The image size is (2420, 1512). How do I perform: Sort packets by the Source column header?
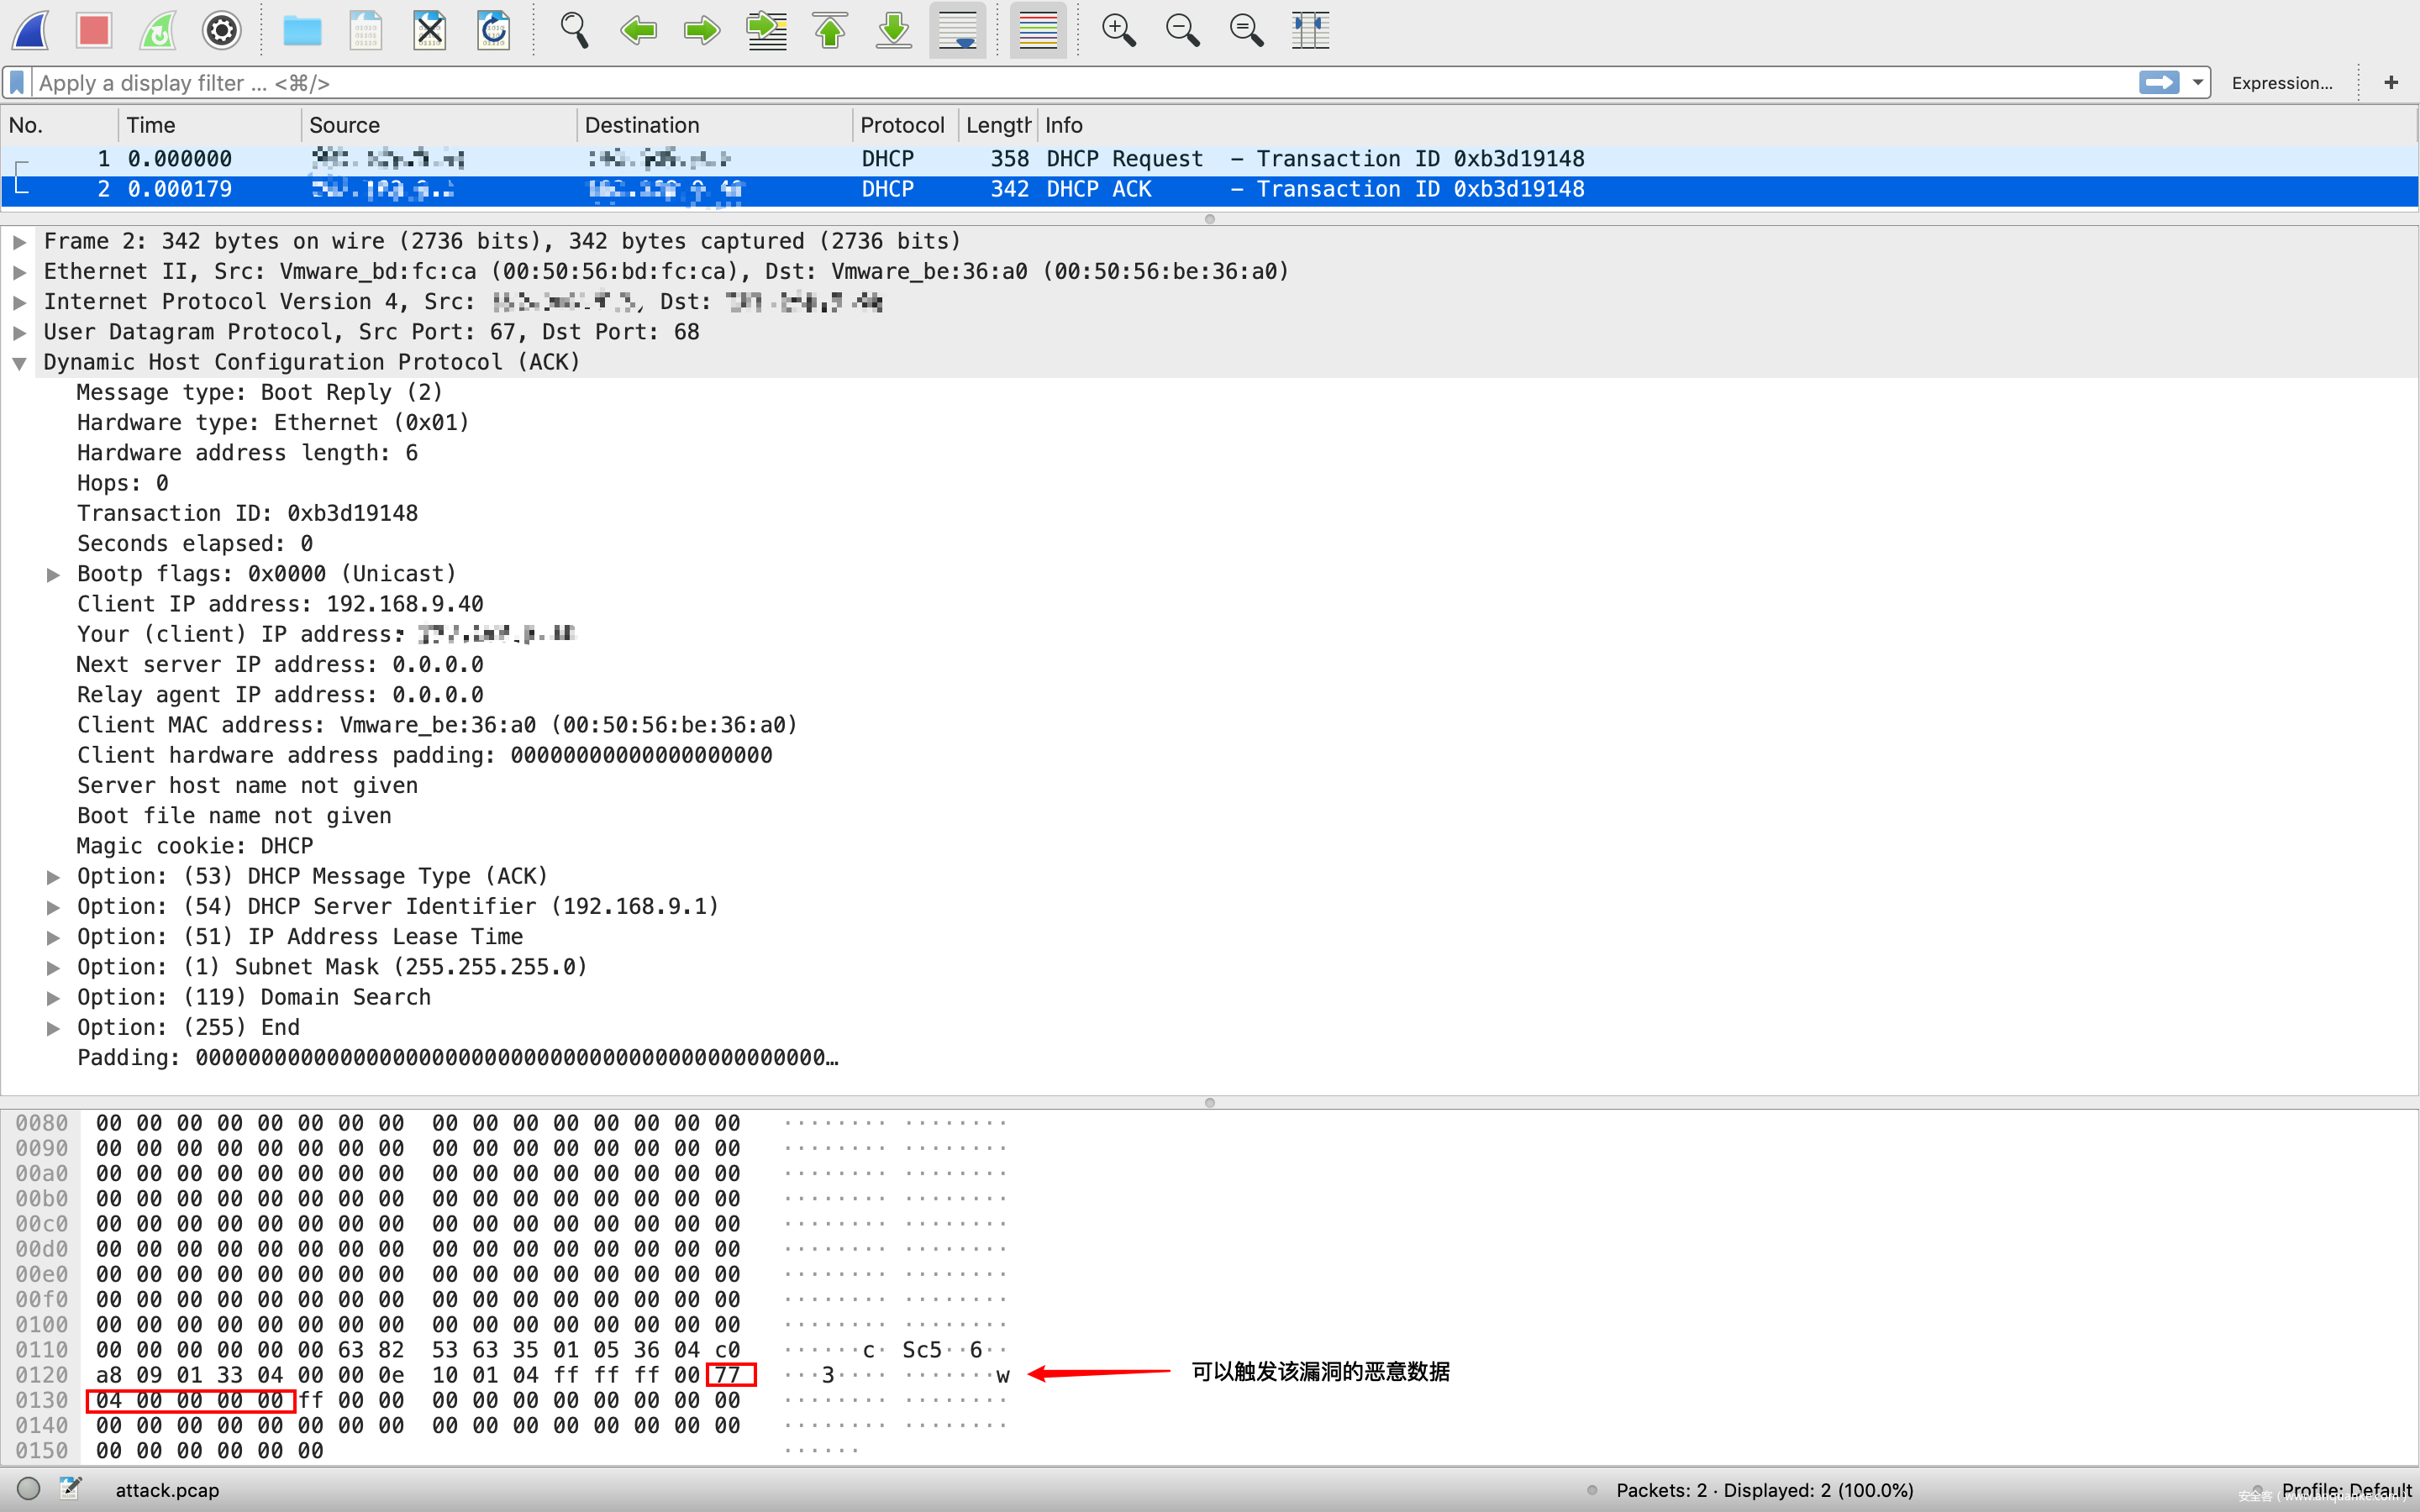point(344,125)
